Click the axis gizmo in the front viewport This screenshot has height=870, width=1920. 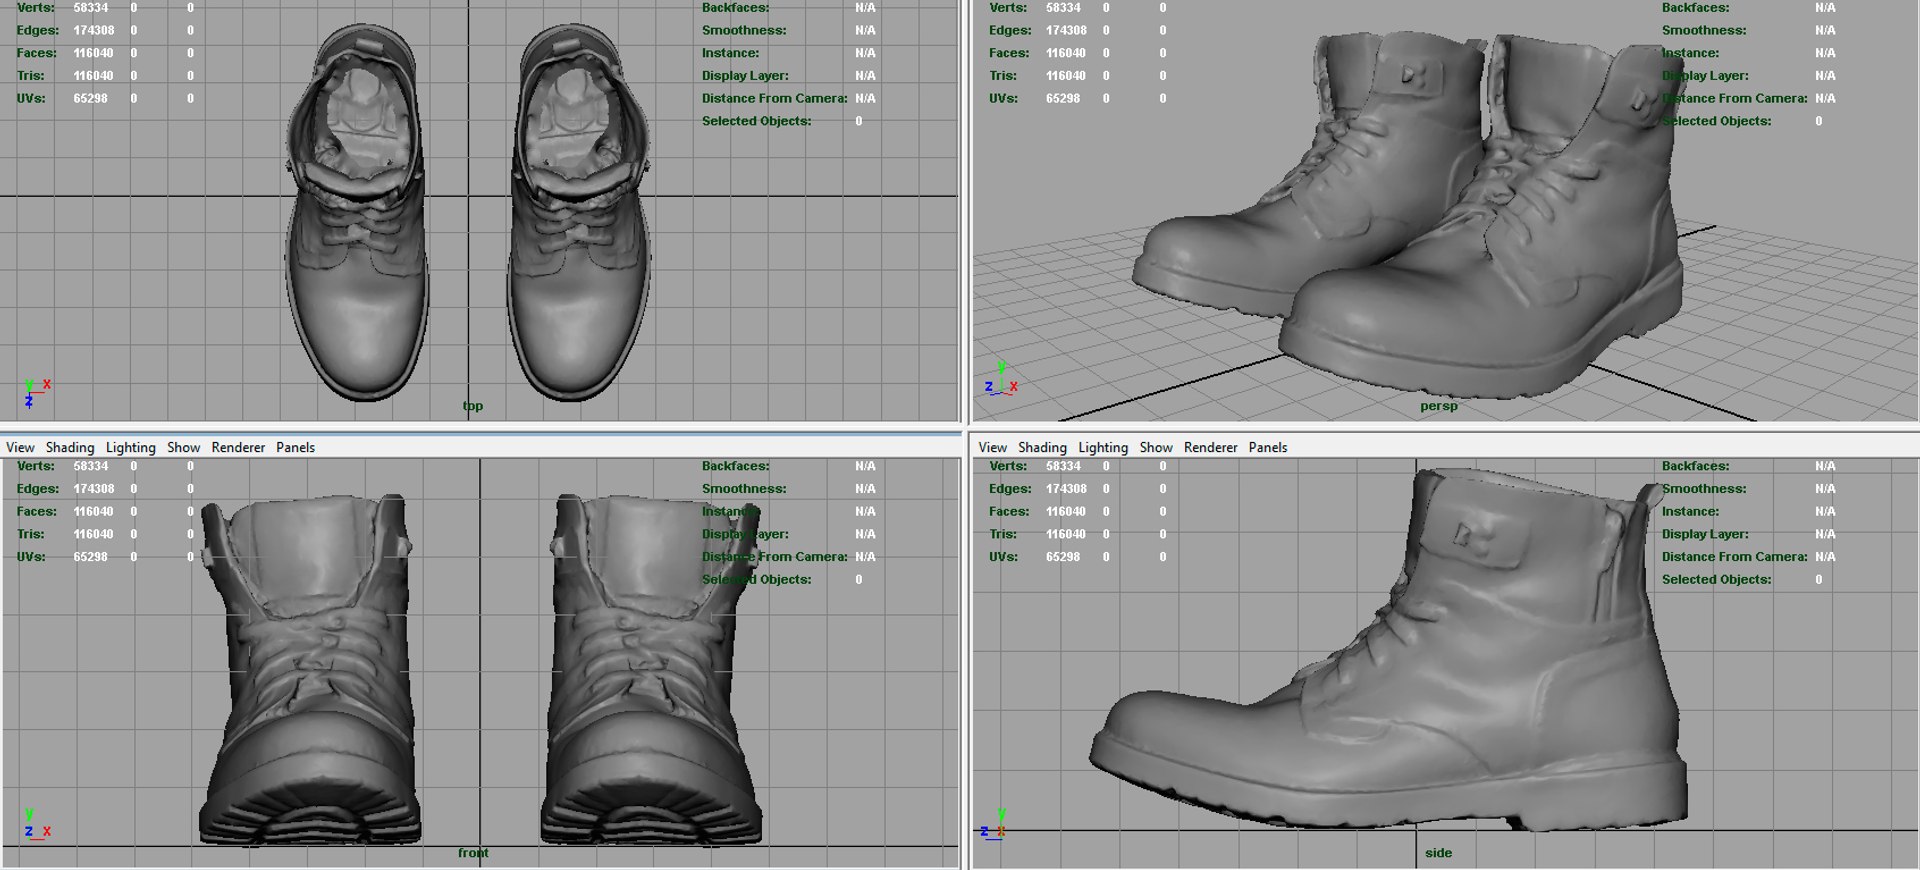point(36,824)
